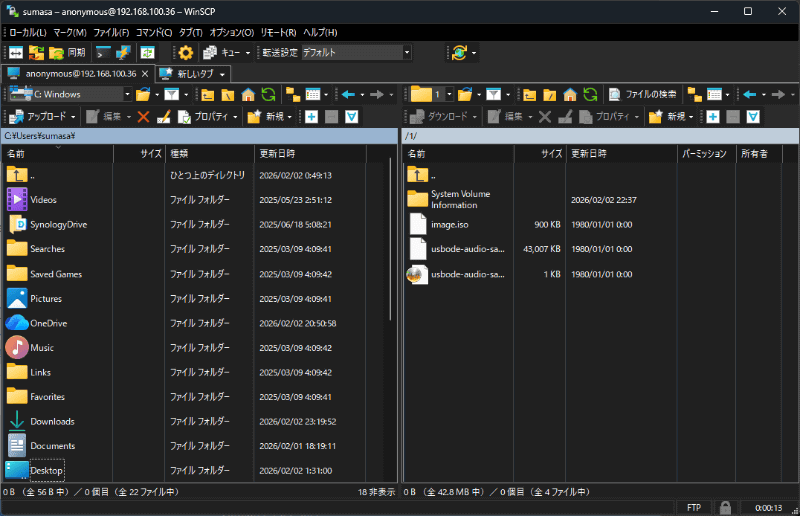Image resolution: width=800 pixels, height=516 pixels.
Task: Click remote panel open directory folder icon
Action: click(x=465, y=94)
